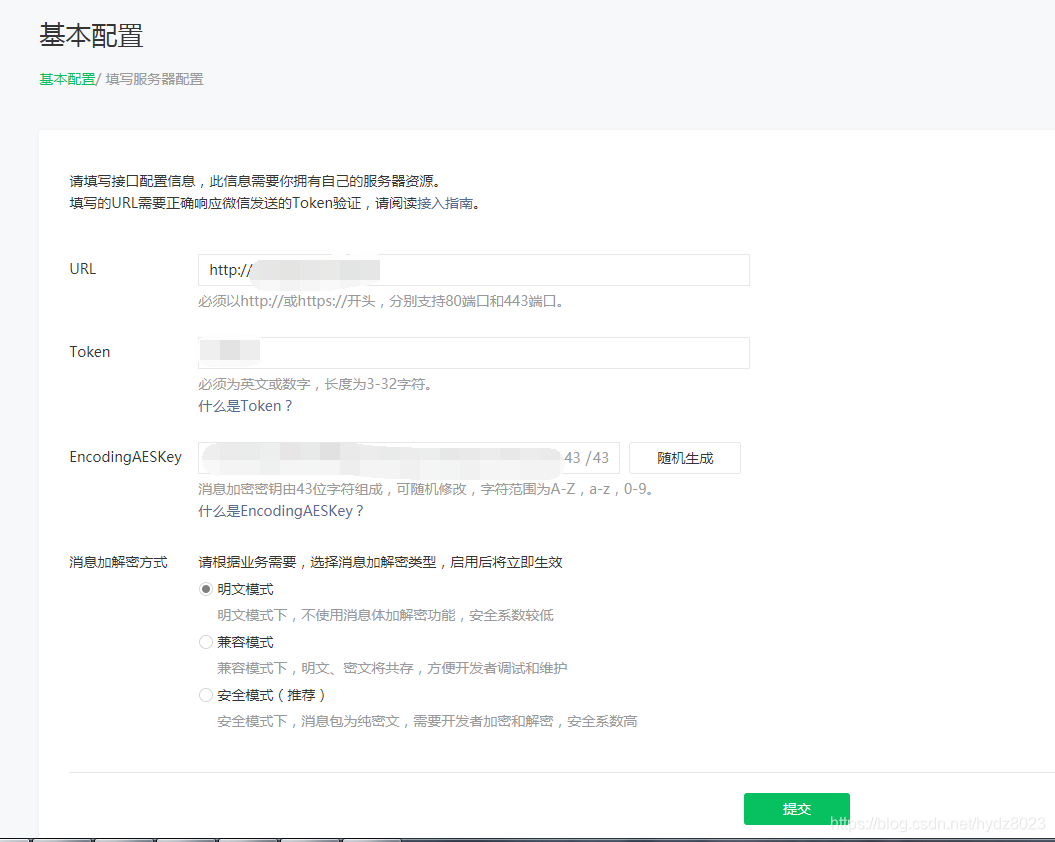Click the hint about 80端口和443端口
This screenshot has height=842, width=1055.
tap(381, 301)
